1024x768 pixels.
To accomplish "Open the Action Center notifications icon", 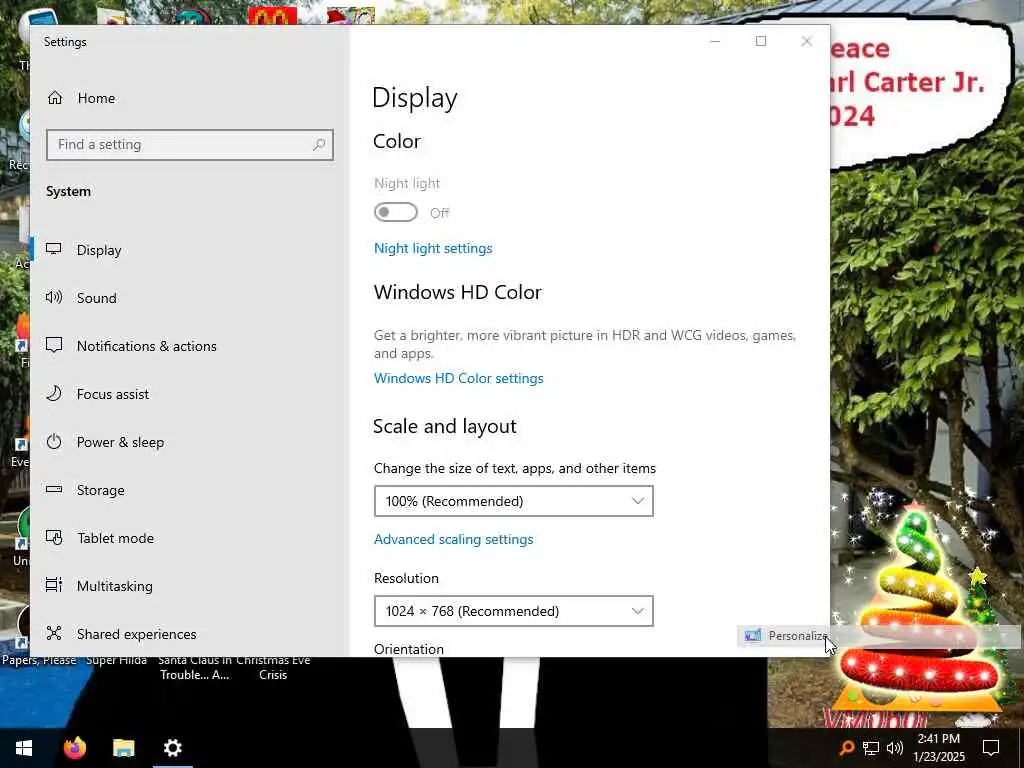I will pyautogui.click(x=991, y=748).
